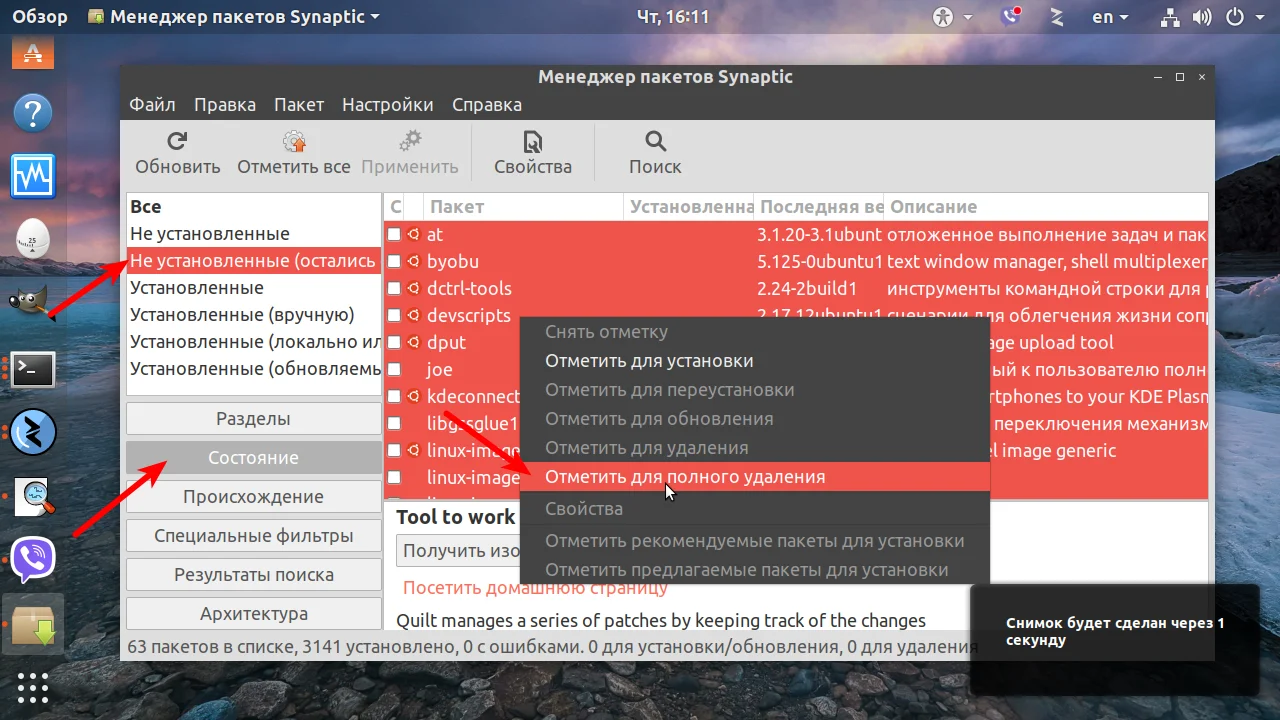Tick the checkbox for package dctrl-tools
The image size is (1280, 720).
click(394, 288)
